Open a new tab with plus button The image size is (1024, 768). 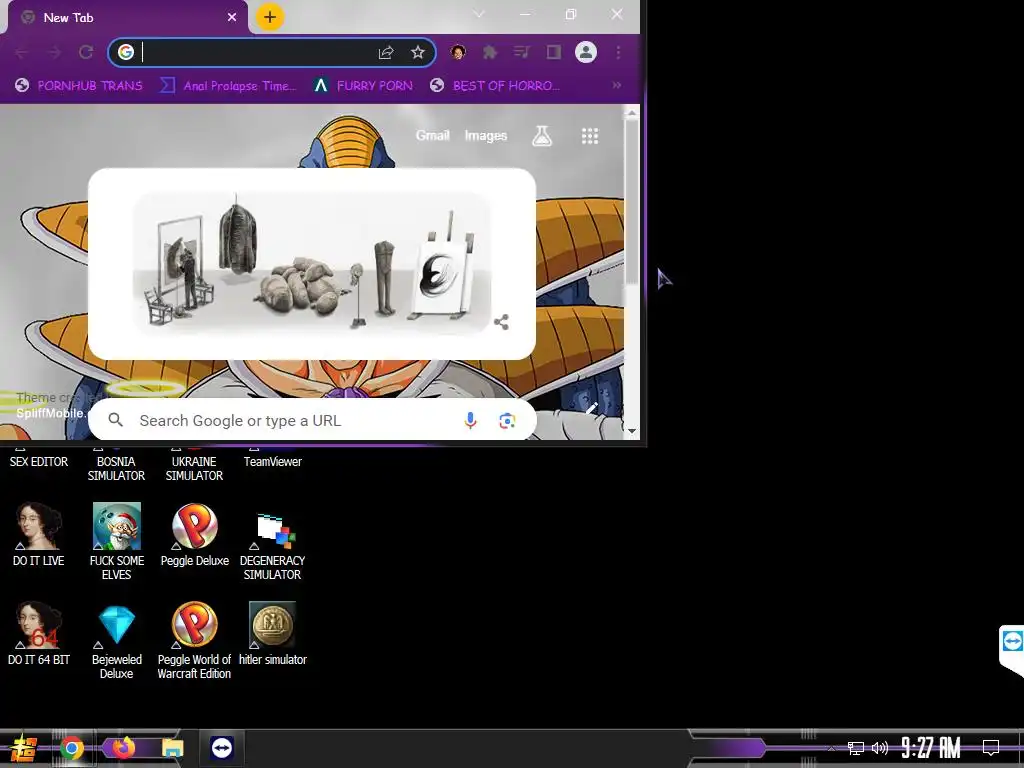coord(270,18)
